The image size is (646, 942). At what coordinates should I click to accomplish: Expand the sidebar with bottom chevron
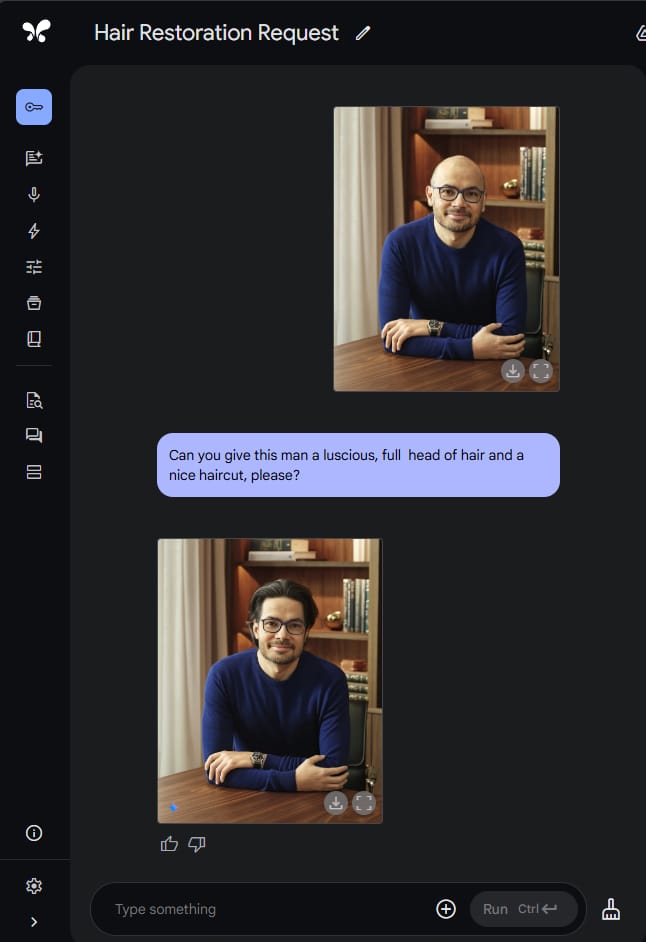pos(34,922)
